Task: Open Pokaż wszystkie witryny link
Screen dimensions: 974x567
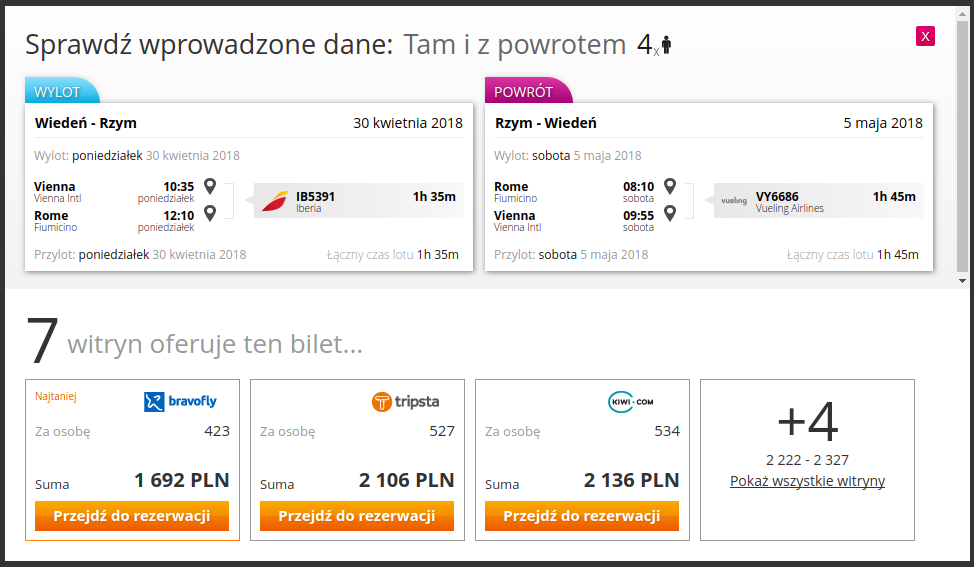Action: 807,481
